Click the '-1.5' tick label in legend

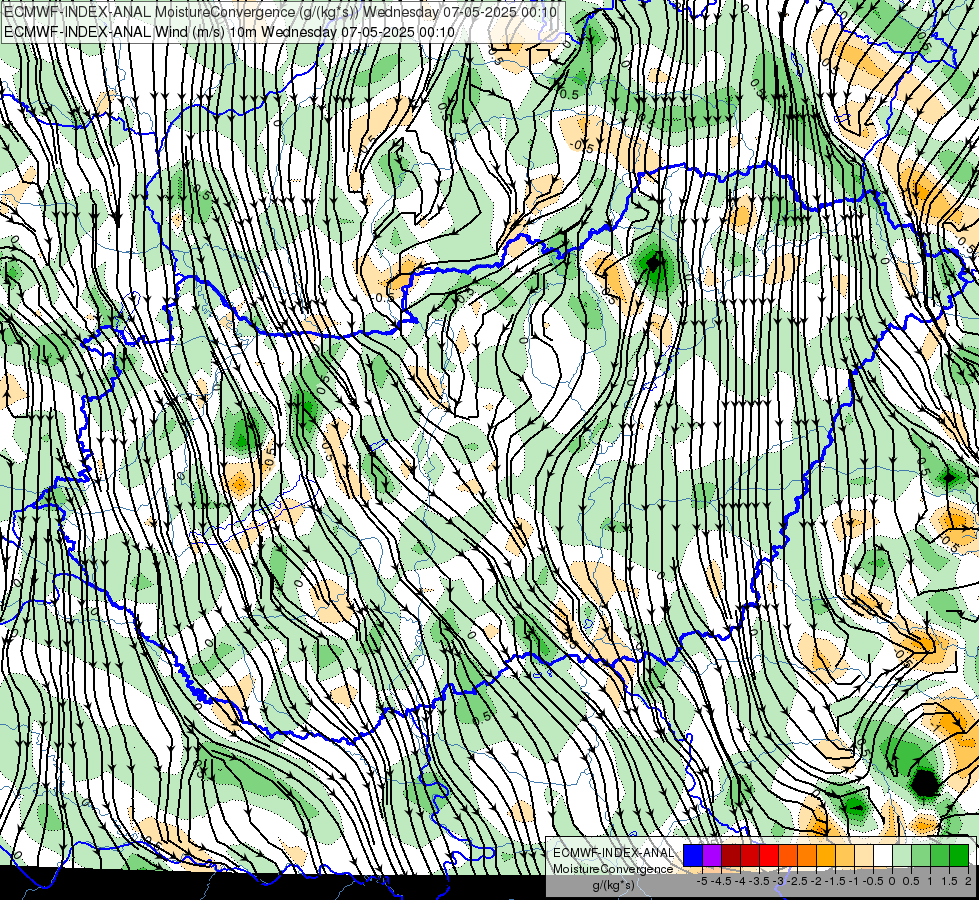pyautogui.click(x=835, y=881)
